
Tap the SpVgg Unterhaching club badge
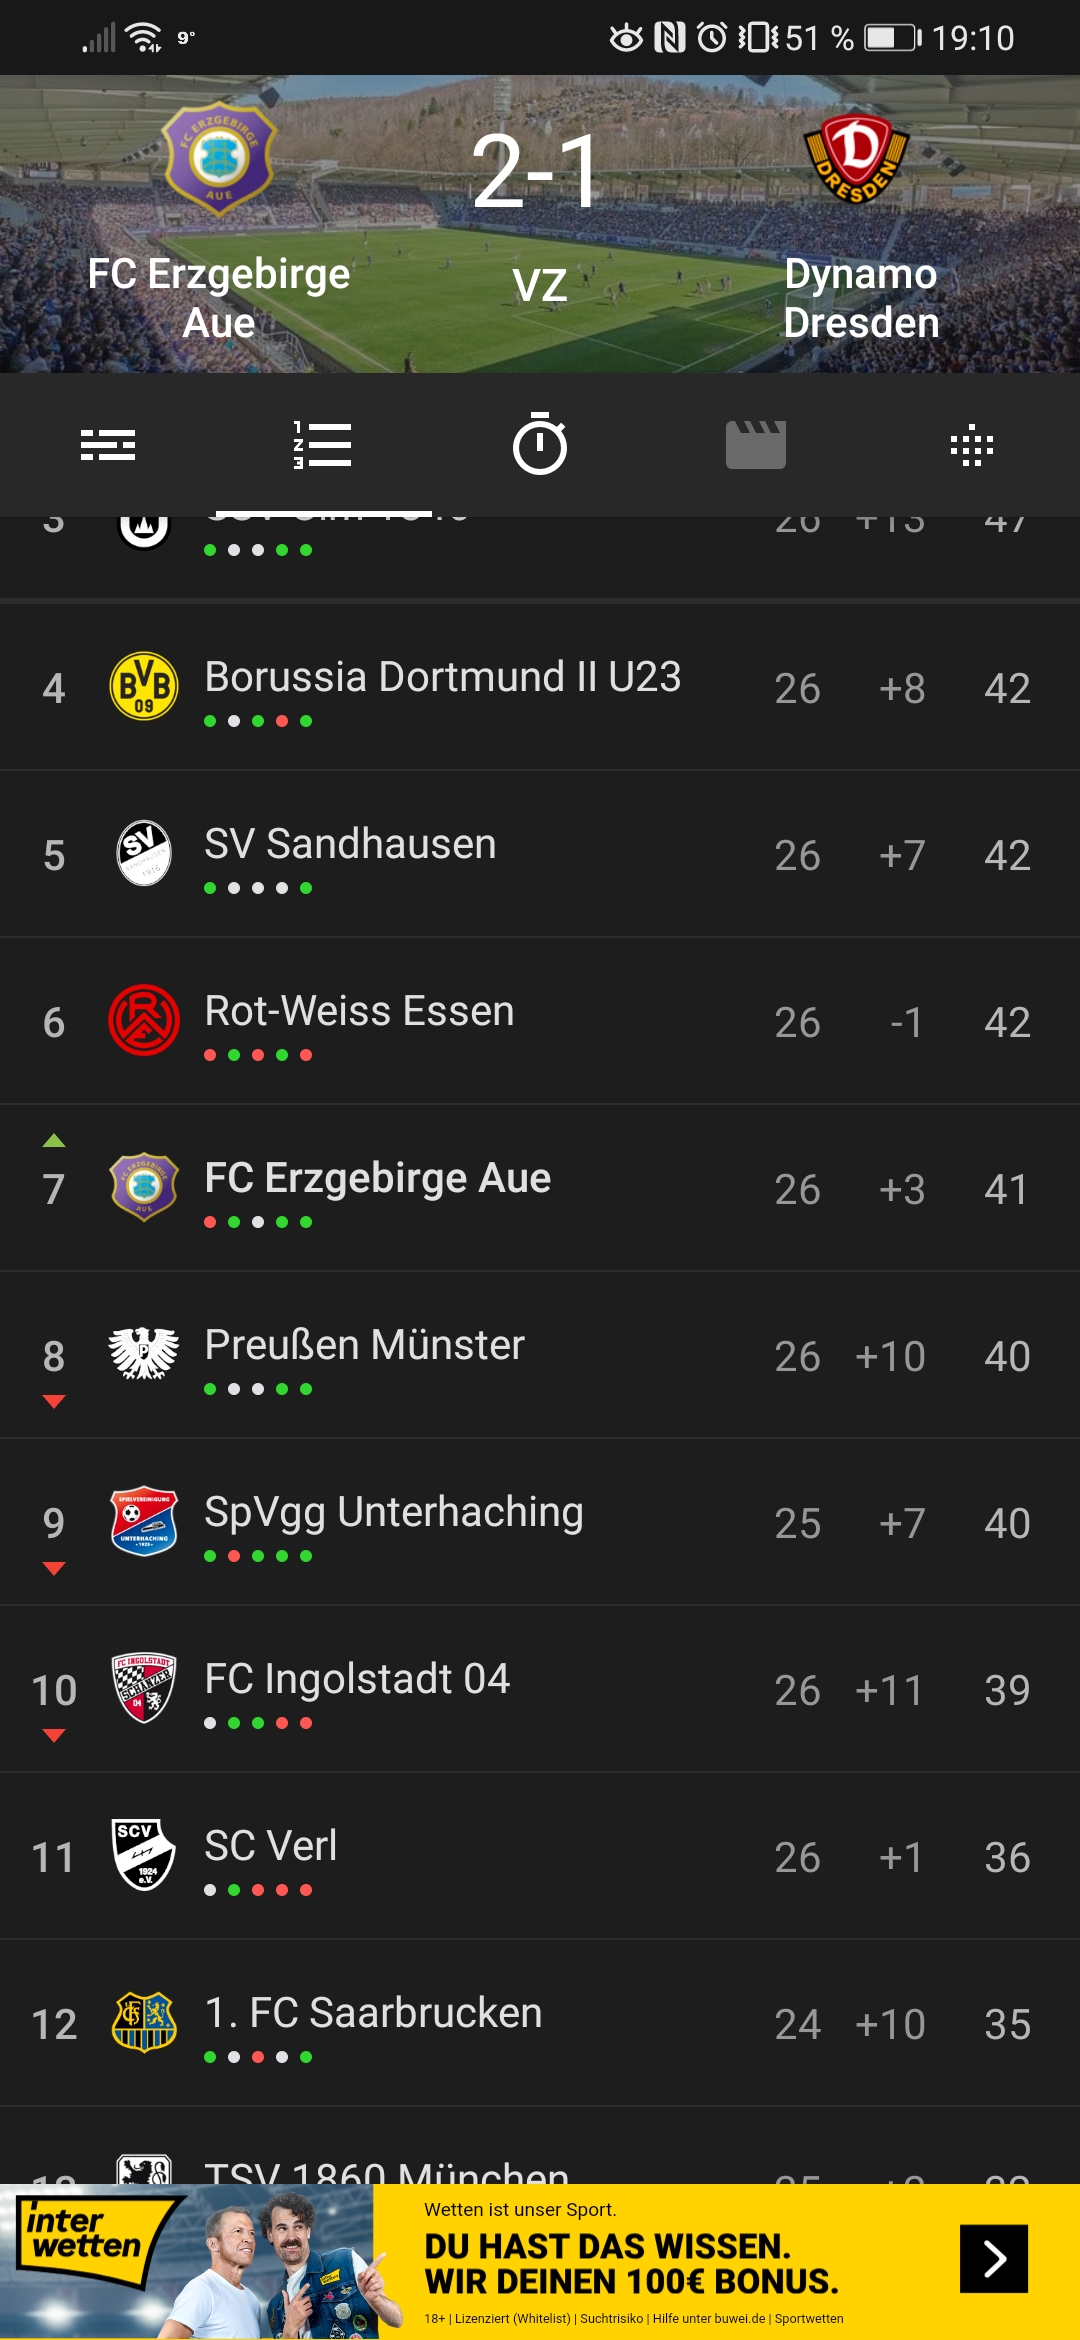[x=144, y=1521]
